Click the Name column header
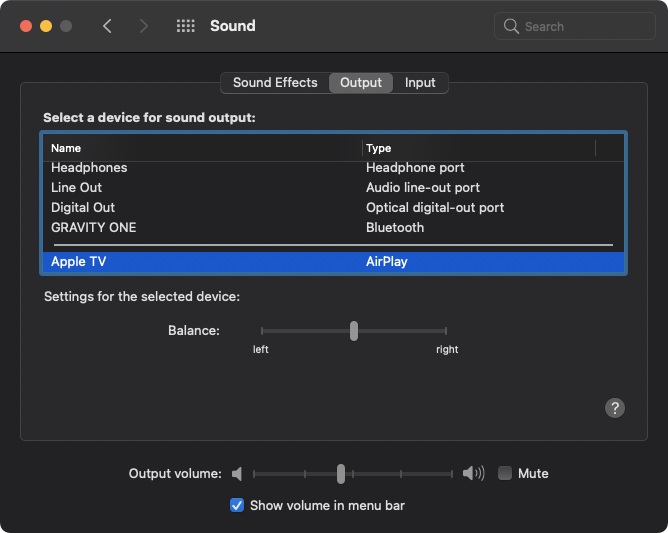The height and width of the screenshot is (533, 668). (x=202, y=148)
